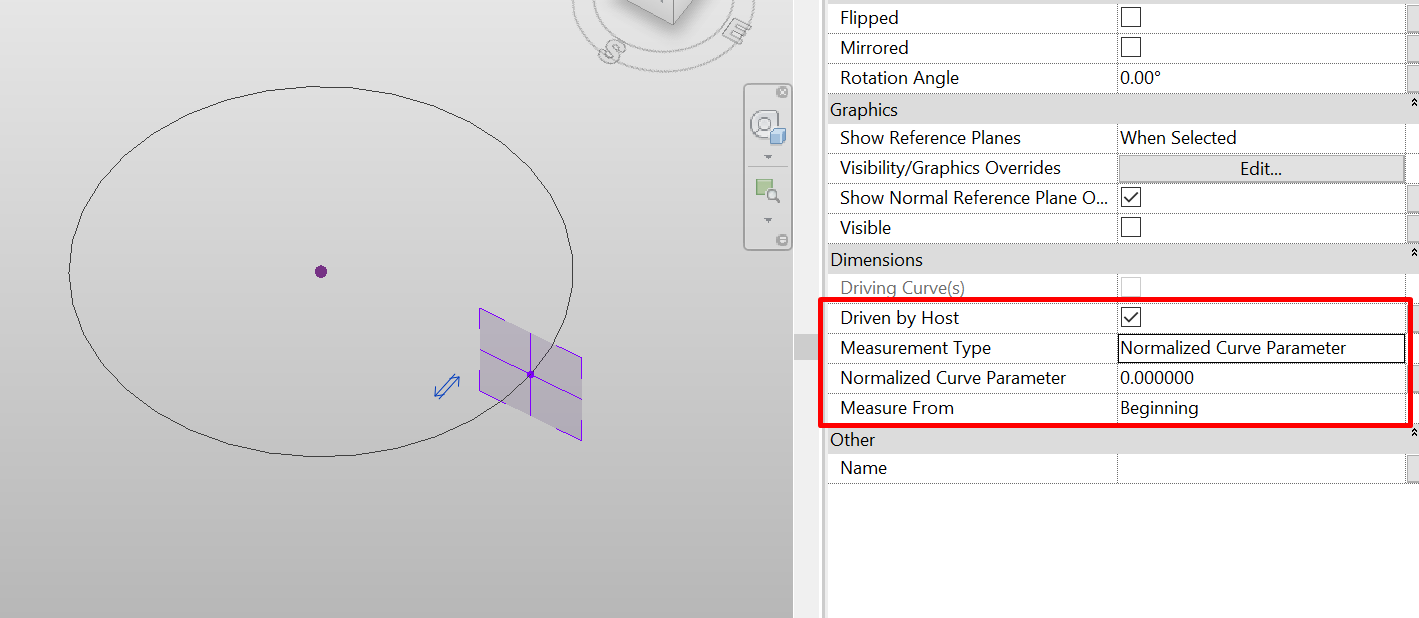Close the navigation bar
The image size is (1419, 618).
tap(782, 92)
